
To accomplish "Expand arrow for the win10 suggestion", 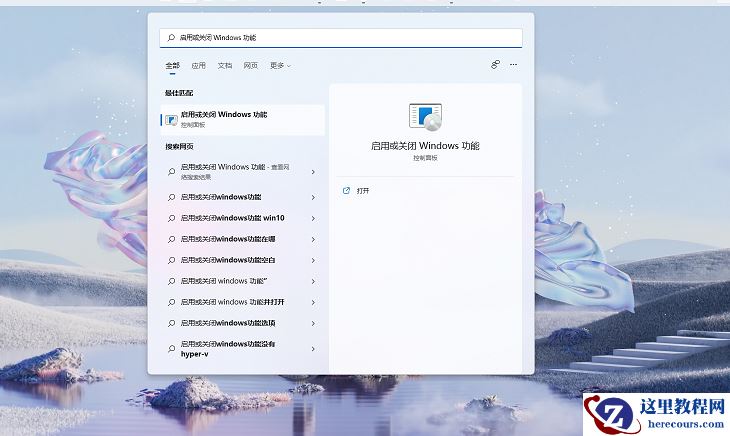I will [x=313, y=219].
